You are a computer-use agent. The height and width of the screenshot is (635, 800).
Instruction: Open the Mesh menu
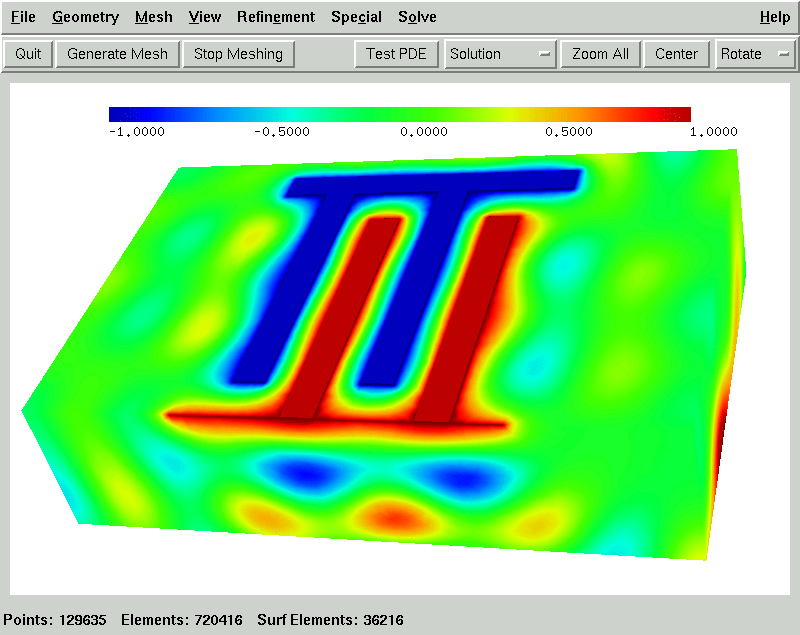tap(154, 17)
